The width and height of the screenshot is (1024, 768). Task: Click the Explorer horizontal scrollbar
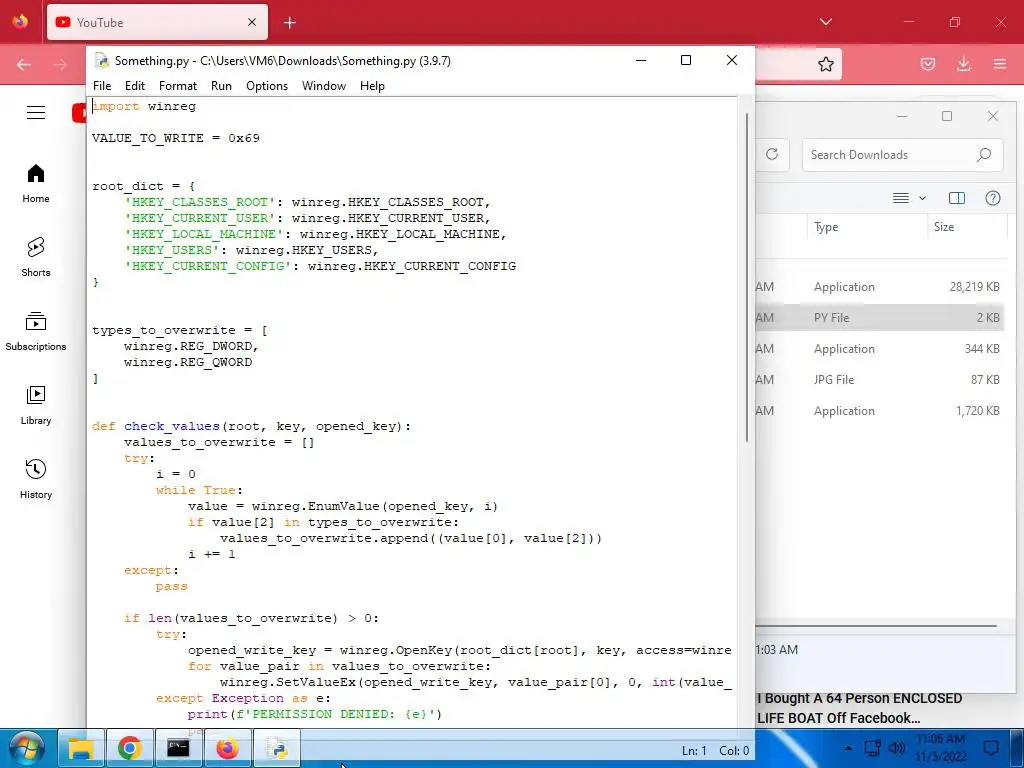(x=876, y=626)
